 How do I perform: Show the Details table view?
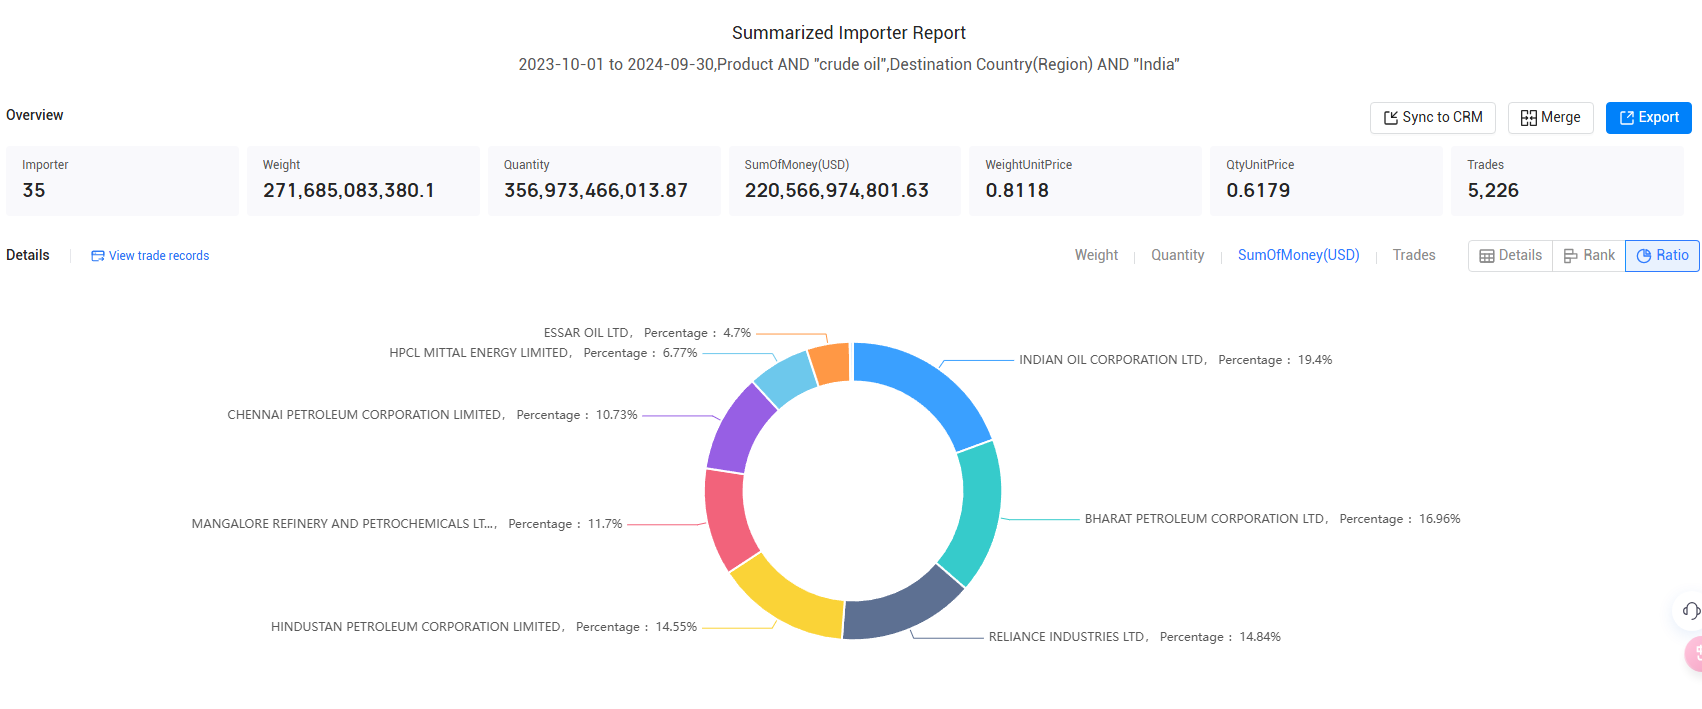1510,256
